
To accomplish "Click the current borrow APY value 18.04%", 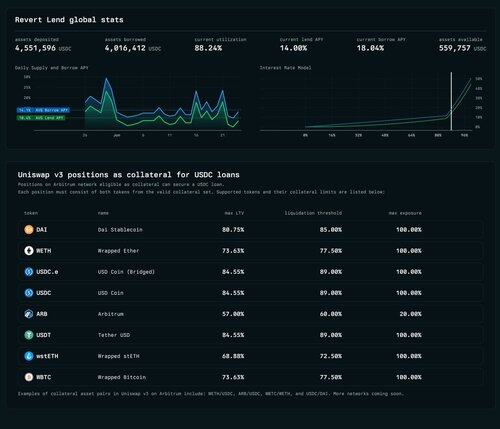I will 370,48.
